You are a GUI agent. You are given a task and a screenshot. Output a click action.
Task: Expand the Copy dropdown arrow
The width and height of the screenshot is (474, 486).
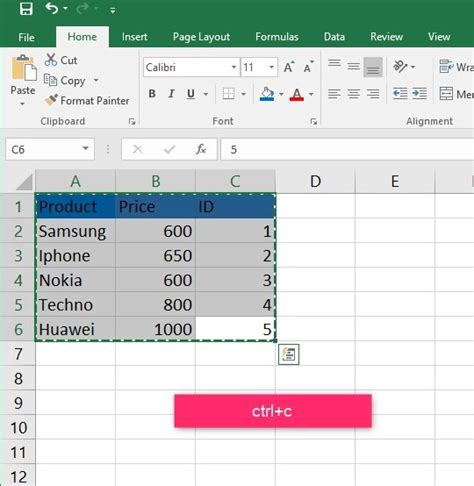96,80
